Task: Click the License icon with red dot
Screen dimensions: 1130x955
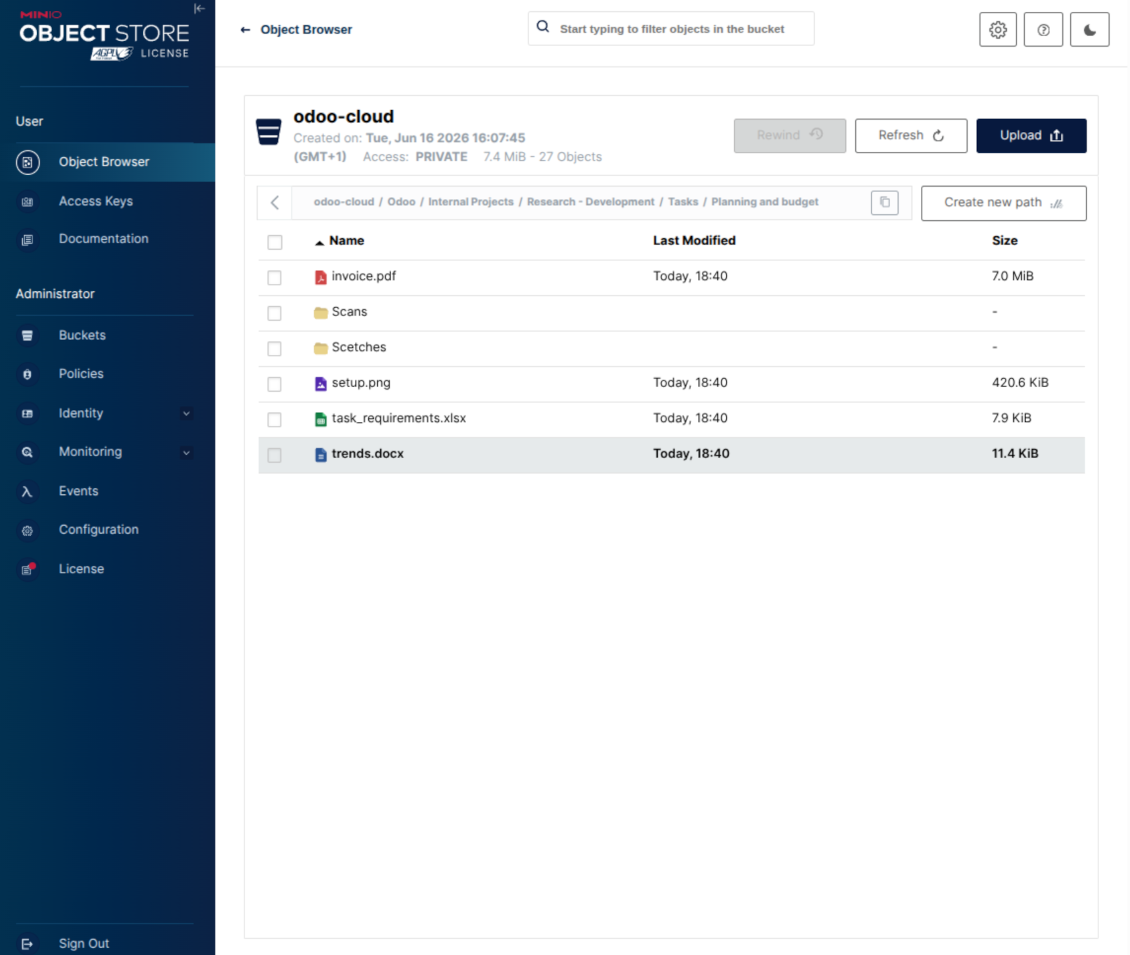Action: (28, 569)
